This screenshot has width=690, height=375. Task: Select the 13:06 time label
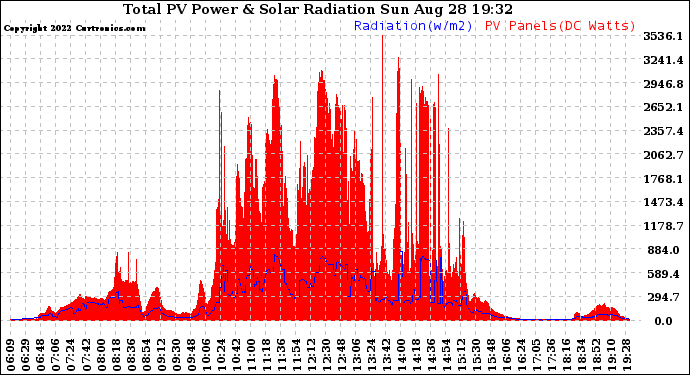pos(356,355)
